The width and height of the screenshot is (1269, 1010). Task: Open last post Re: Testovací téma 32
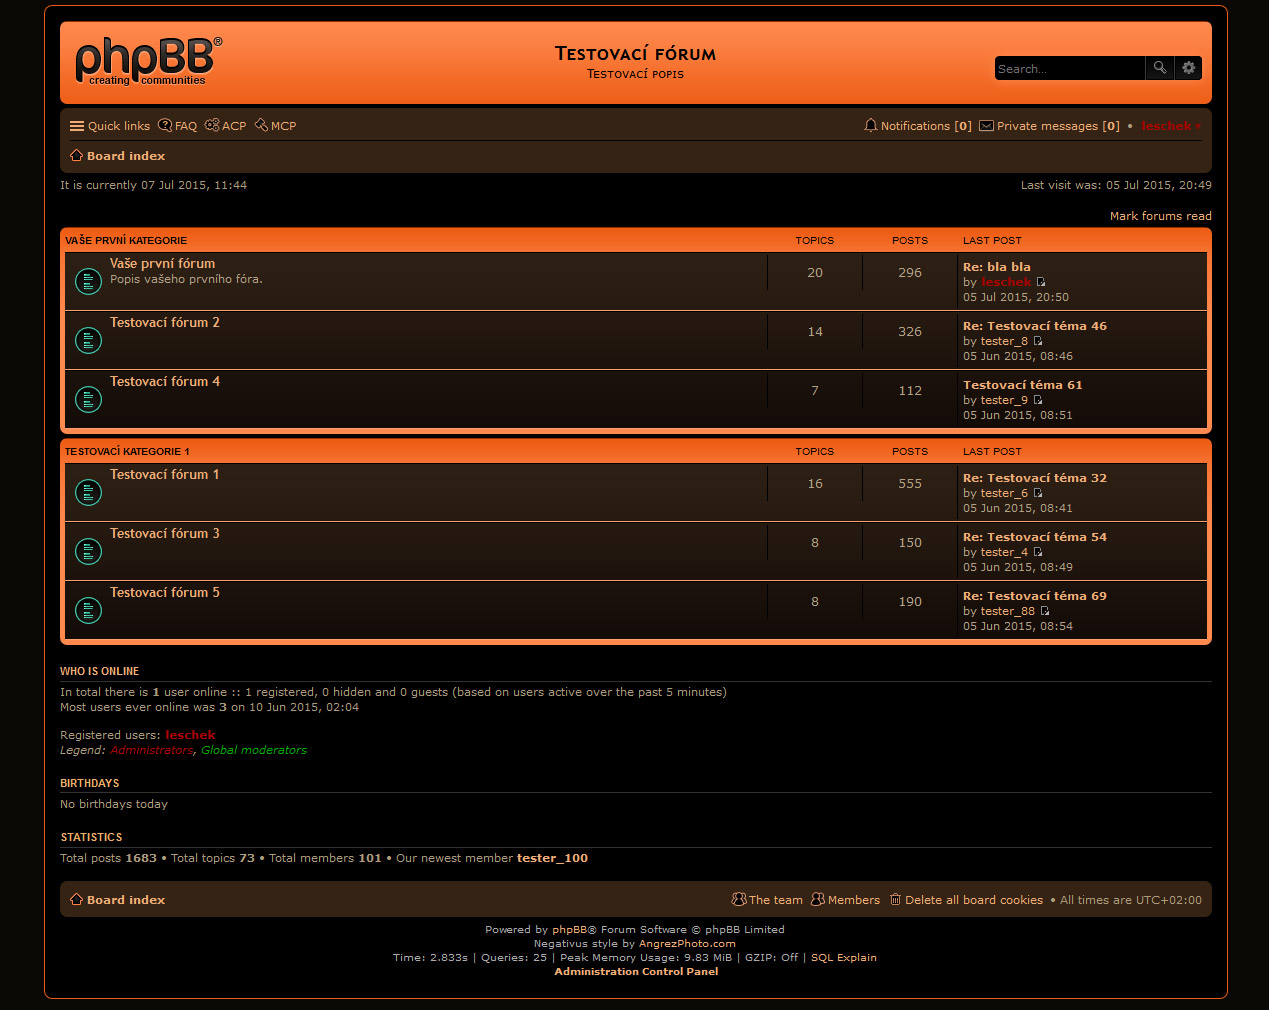[1035, 478]
